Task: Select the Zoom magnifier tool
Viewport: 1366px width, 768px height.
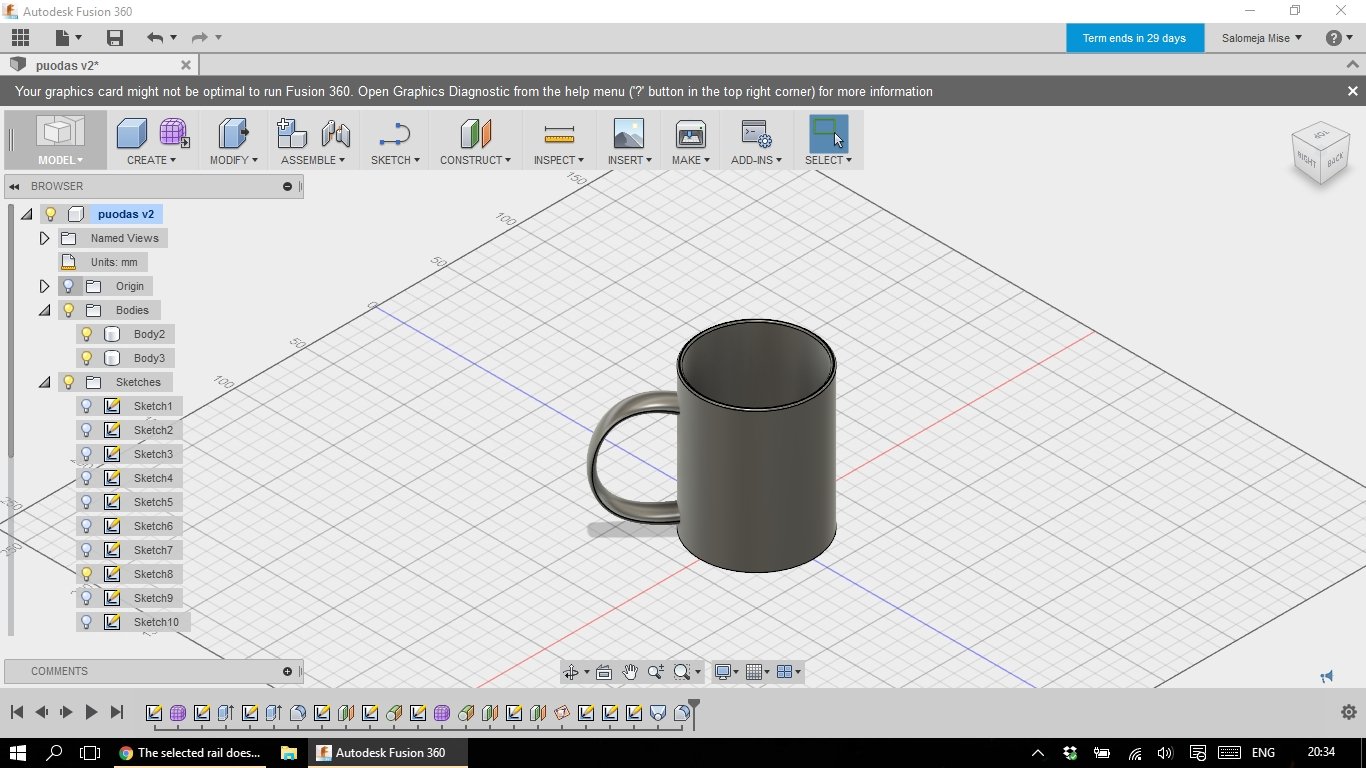Action: point(656,672)
